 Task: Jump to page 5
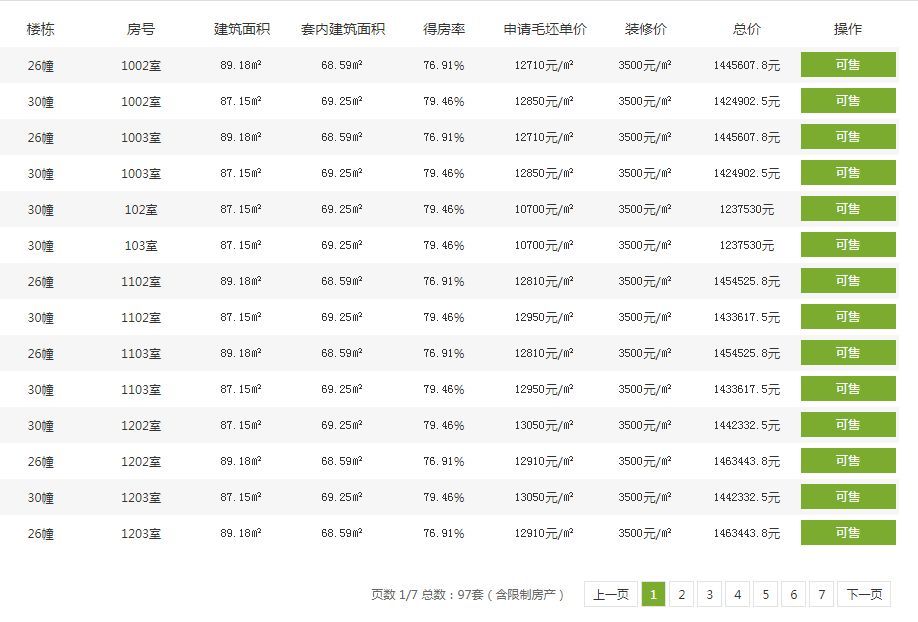pos(766,594)
